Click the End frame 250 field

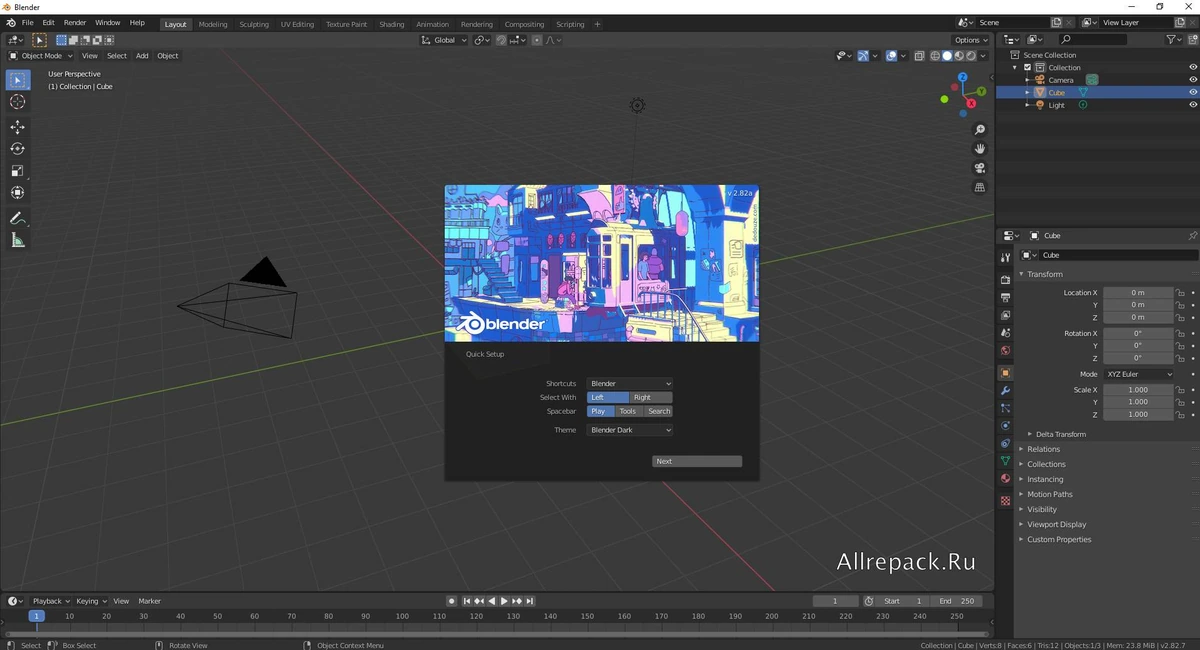pyautogui.click(x=957, y=601)
